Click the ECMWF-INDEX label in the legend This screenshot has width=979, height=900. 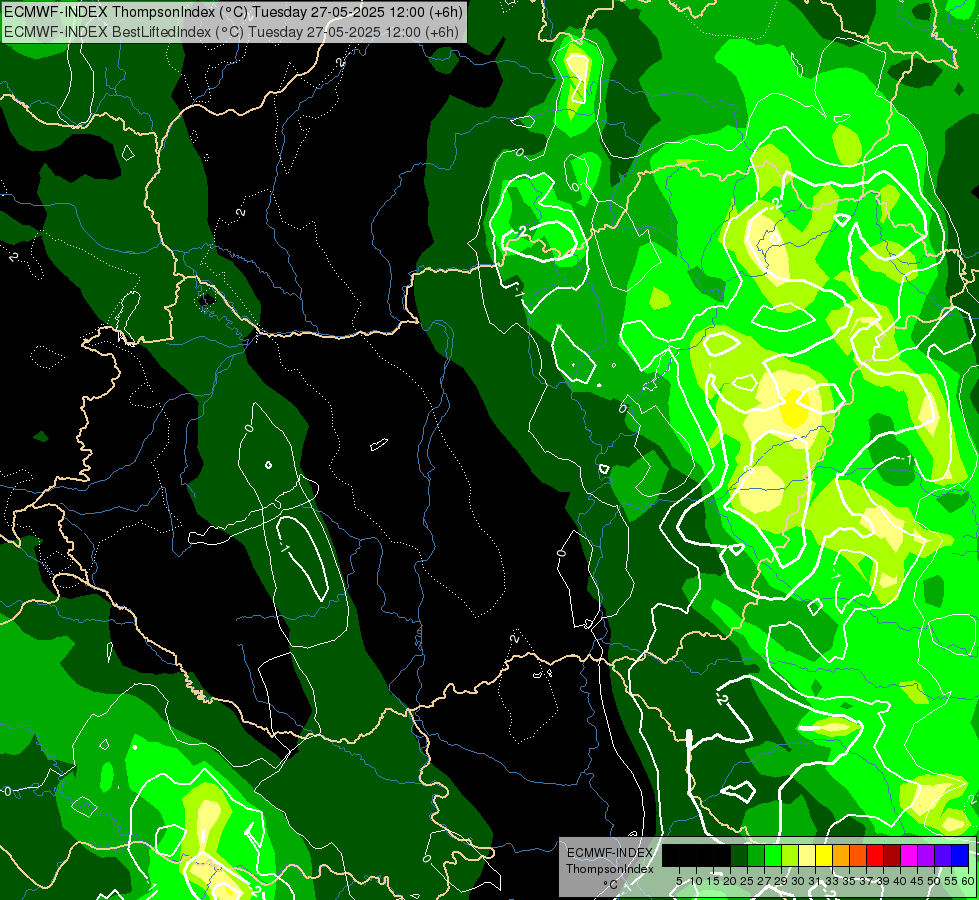pyautogui.click(x=610, y=853)
